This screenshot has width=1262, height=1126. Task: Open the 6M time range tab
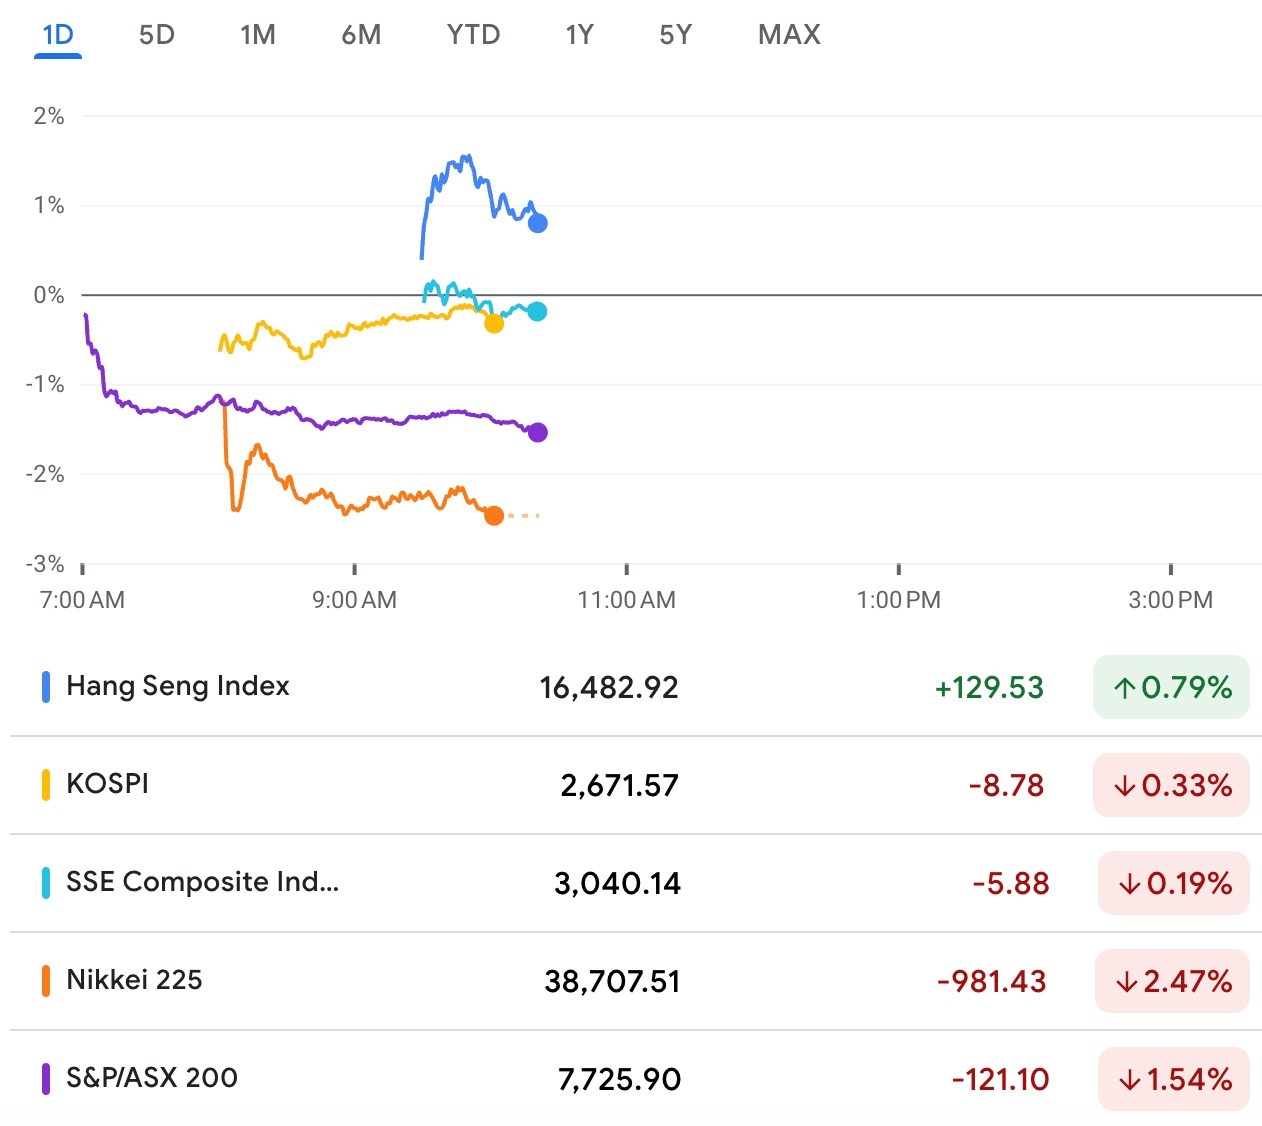click(361, 35)
